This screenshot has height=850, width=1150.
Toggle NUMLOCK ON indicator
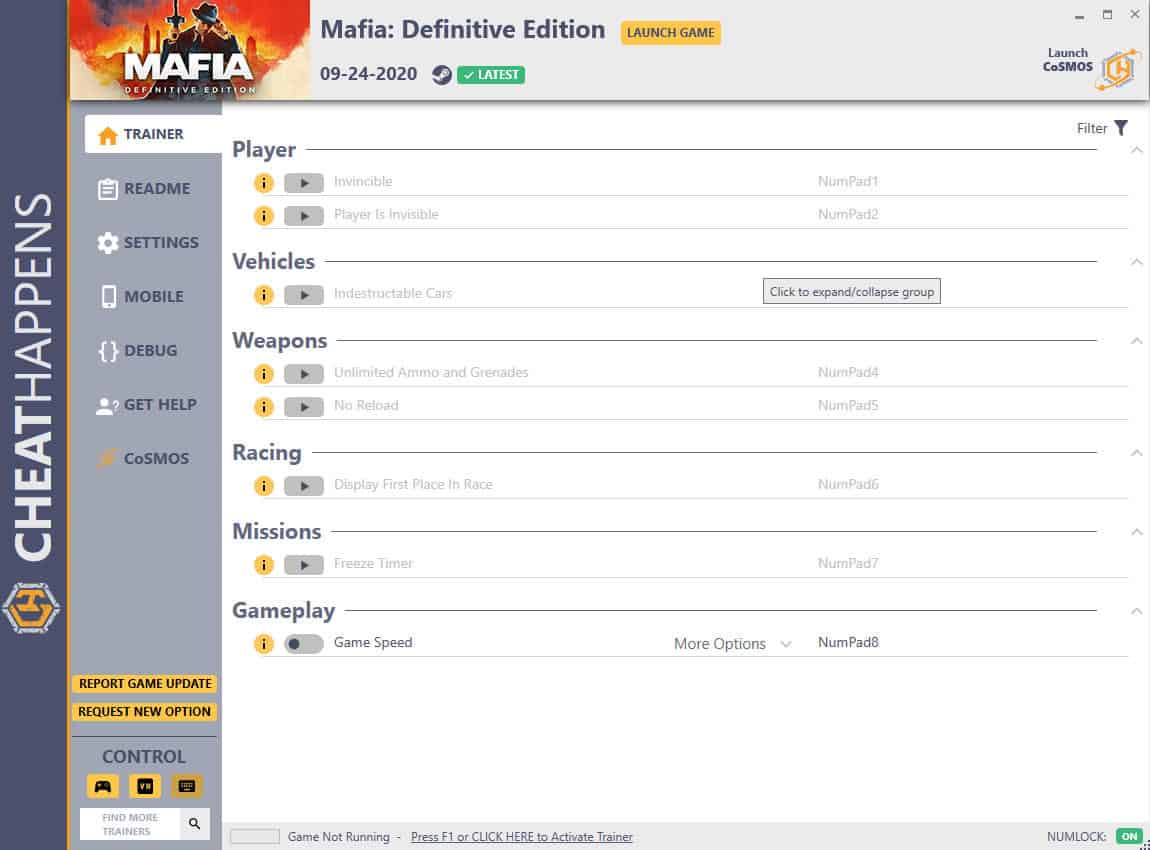pos(1129,836)
